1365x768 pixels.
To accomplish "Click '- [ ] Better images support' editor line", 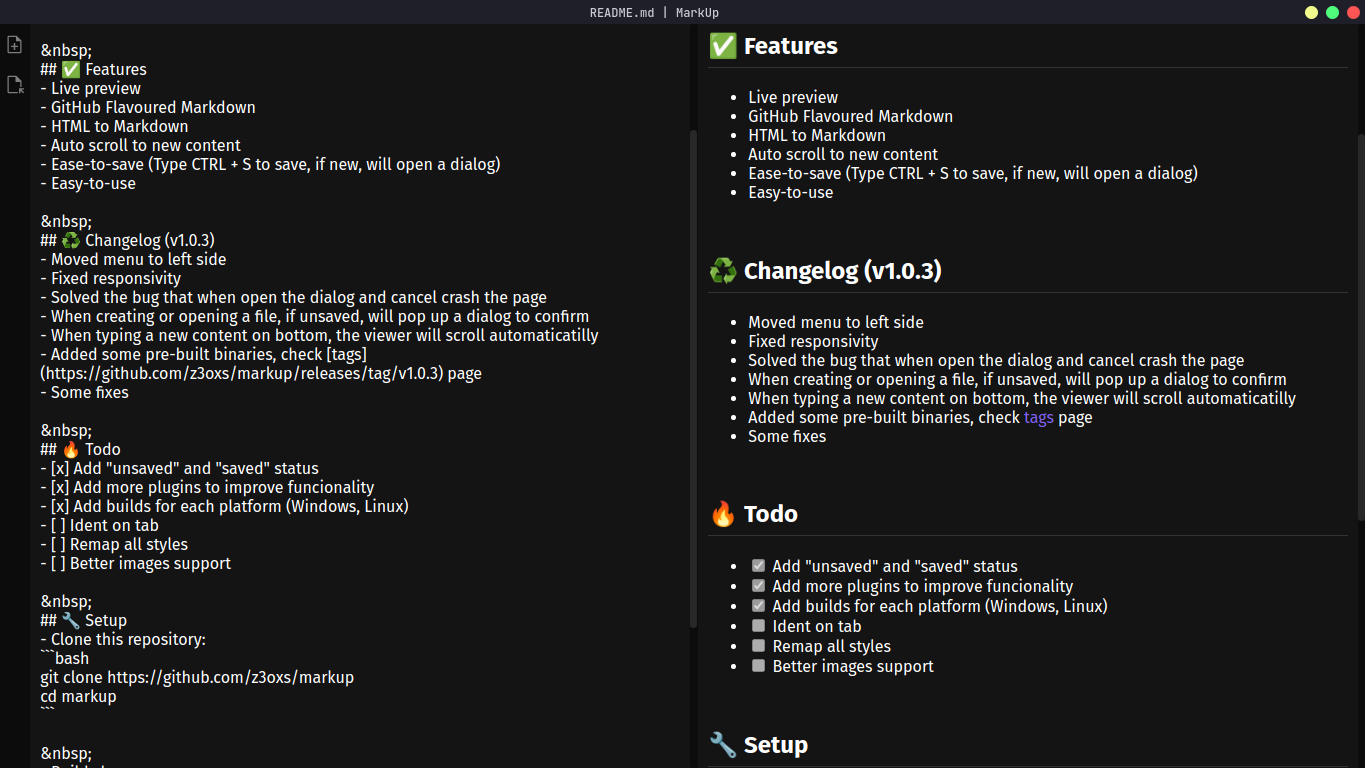I will (x=135, y=563).
